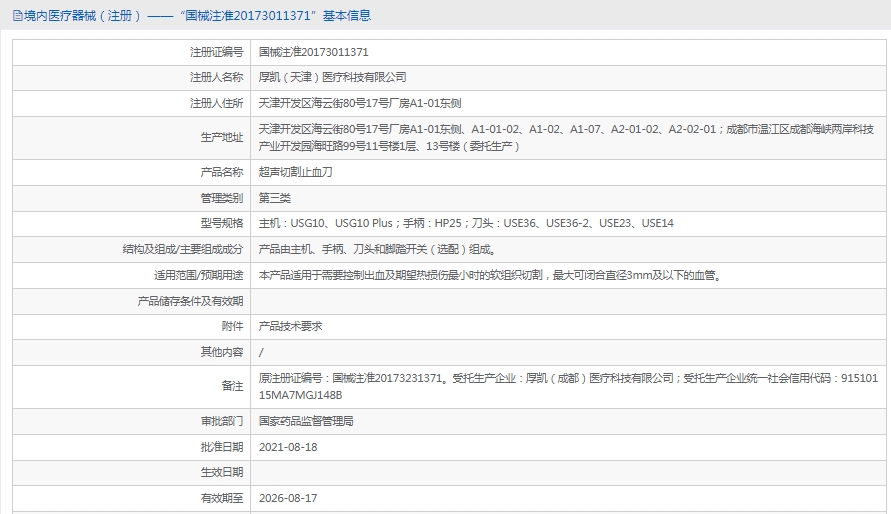Select the approval date 2021-08-18
Screen dimensions: 891x514
coord(288,448)
